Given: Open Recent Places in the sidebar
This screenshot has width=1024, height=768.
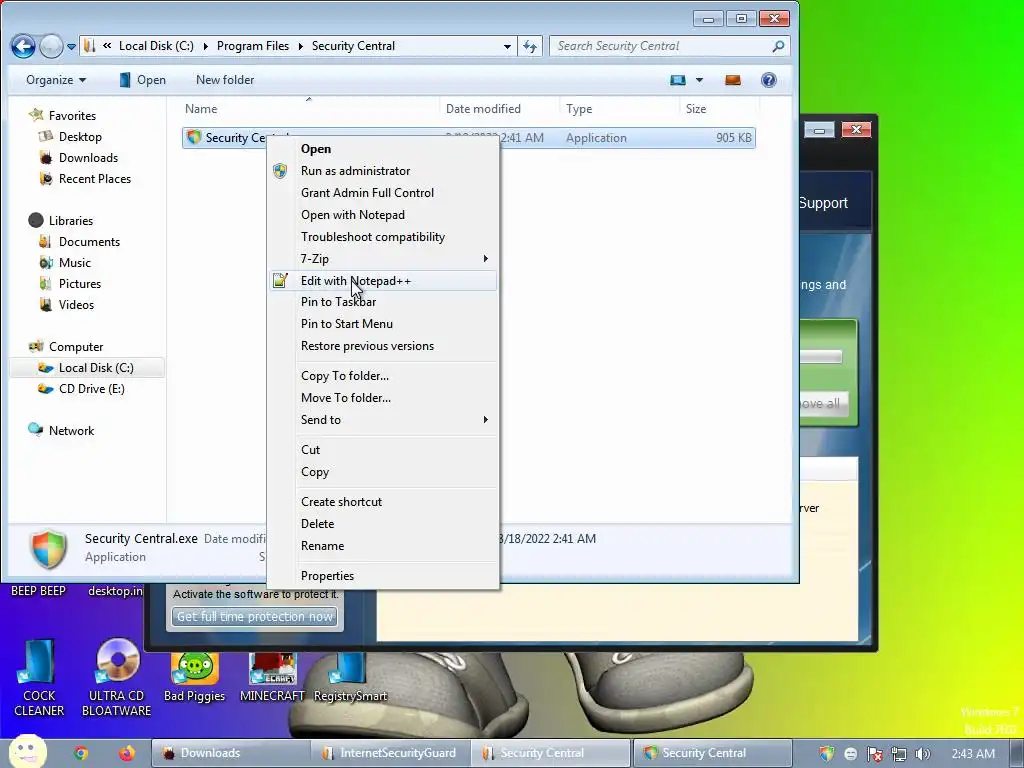Looking at the screenshot, I should [85, 178].
